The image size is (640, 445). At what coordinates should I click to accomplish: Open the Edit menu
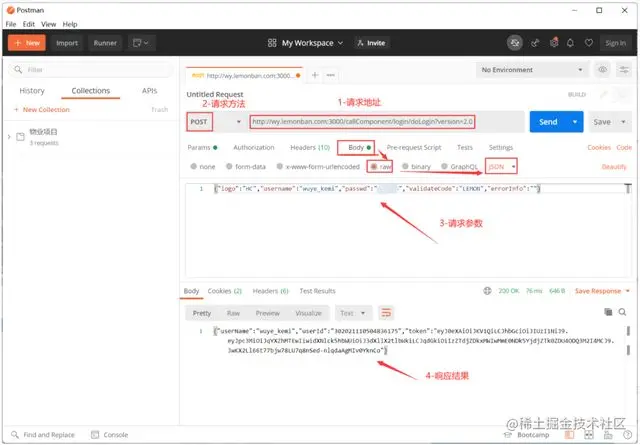pyautogui.click(x=28, y=24)
